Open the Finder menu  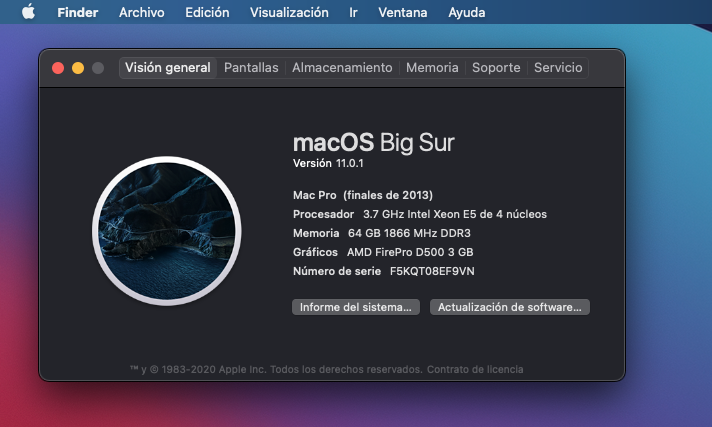(78, 12)
